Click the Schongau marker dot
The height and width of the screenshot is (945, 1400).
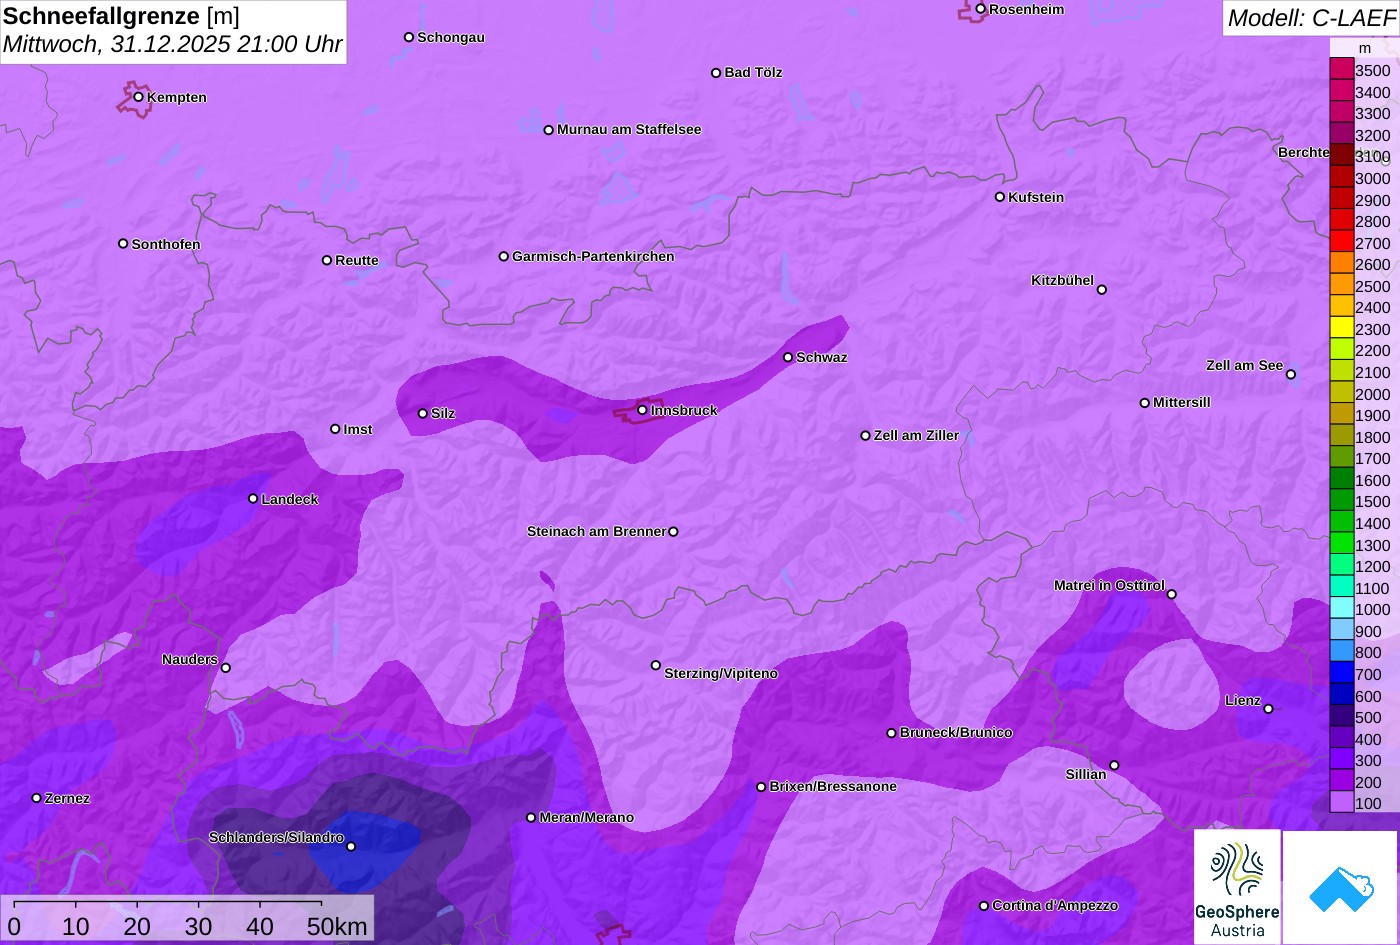coord(409,37)
